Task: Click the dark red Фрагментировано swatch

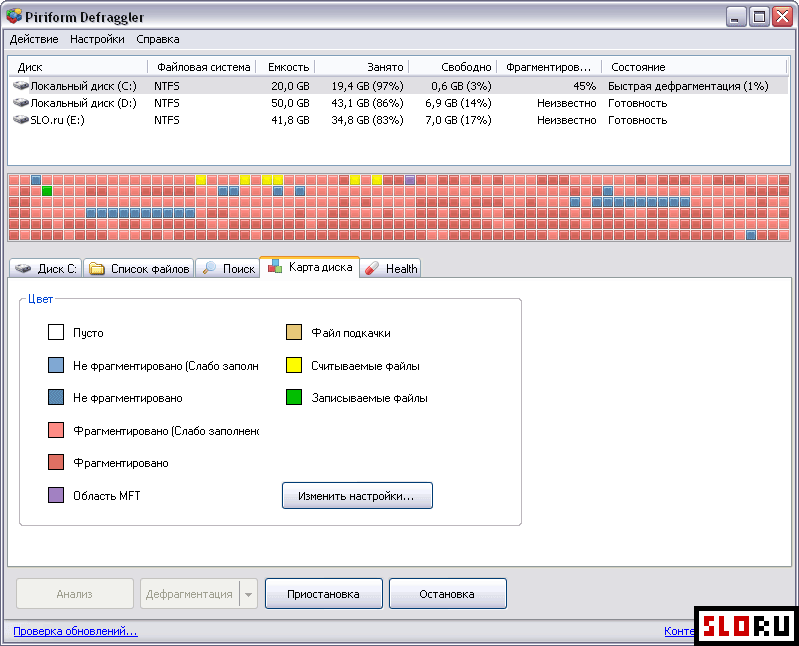Action: tap(56, 463)
